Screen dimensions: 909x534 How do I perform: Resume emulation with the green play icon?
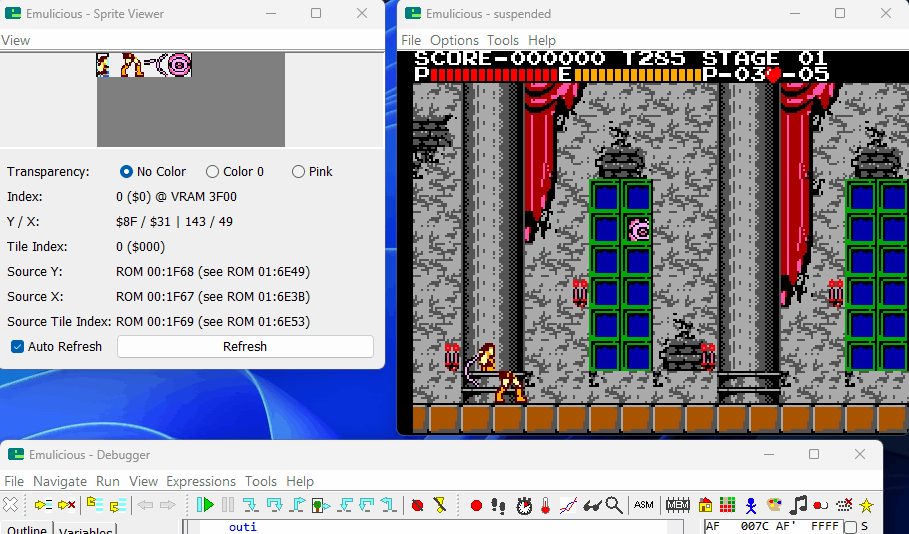click(205, 505)
